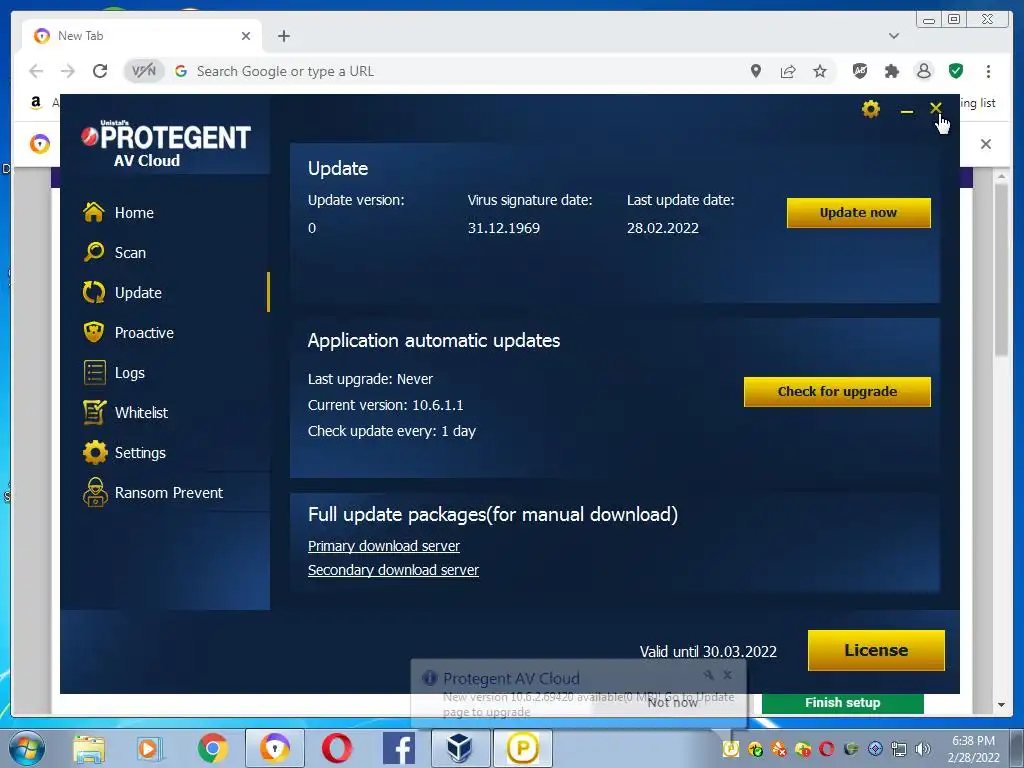Image resolution: width=1024 pixels, height=768 pixels.
Task: Click the volume icon in system tray
Action: click(923, 749)
